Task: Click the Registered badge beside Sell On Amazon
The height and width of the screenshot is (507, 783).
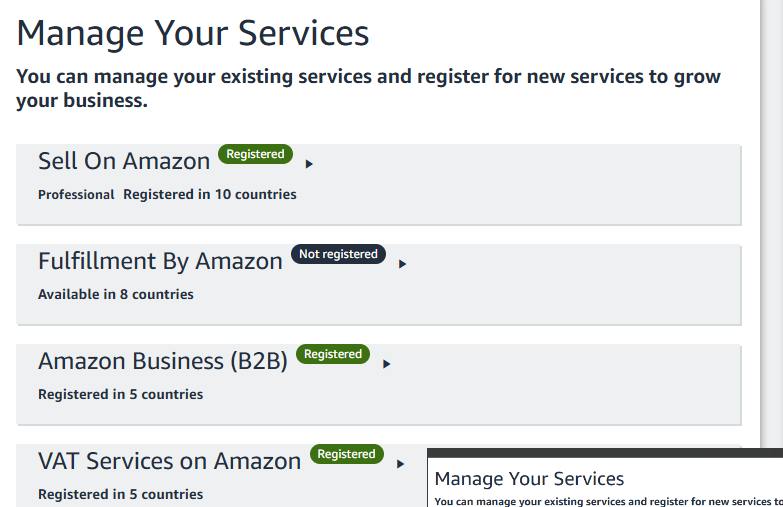Action: [x=255, y=154]
